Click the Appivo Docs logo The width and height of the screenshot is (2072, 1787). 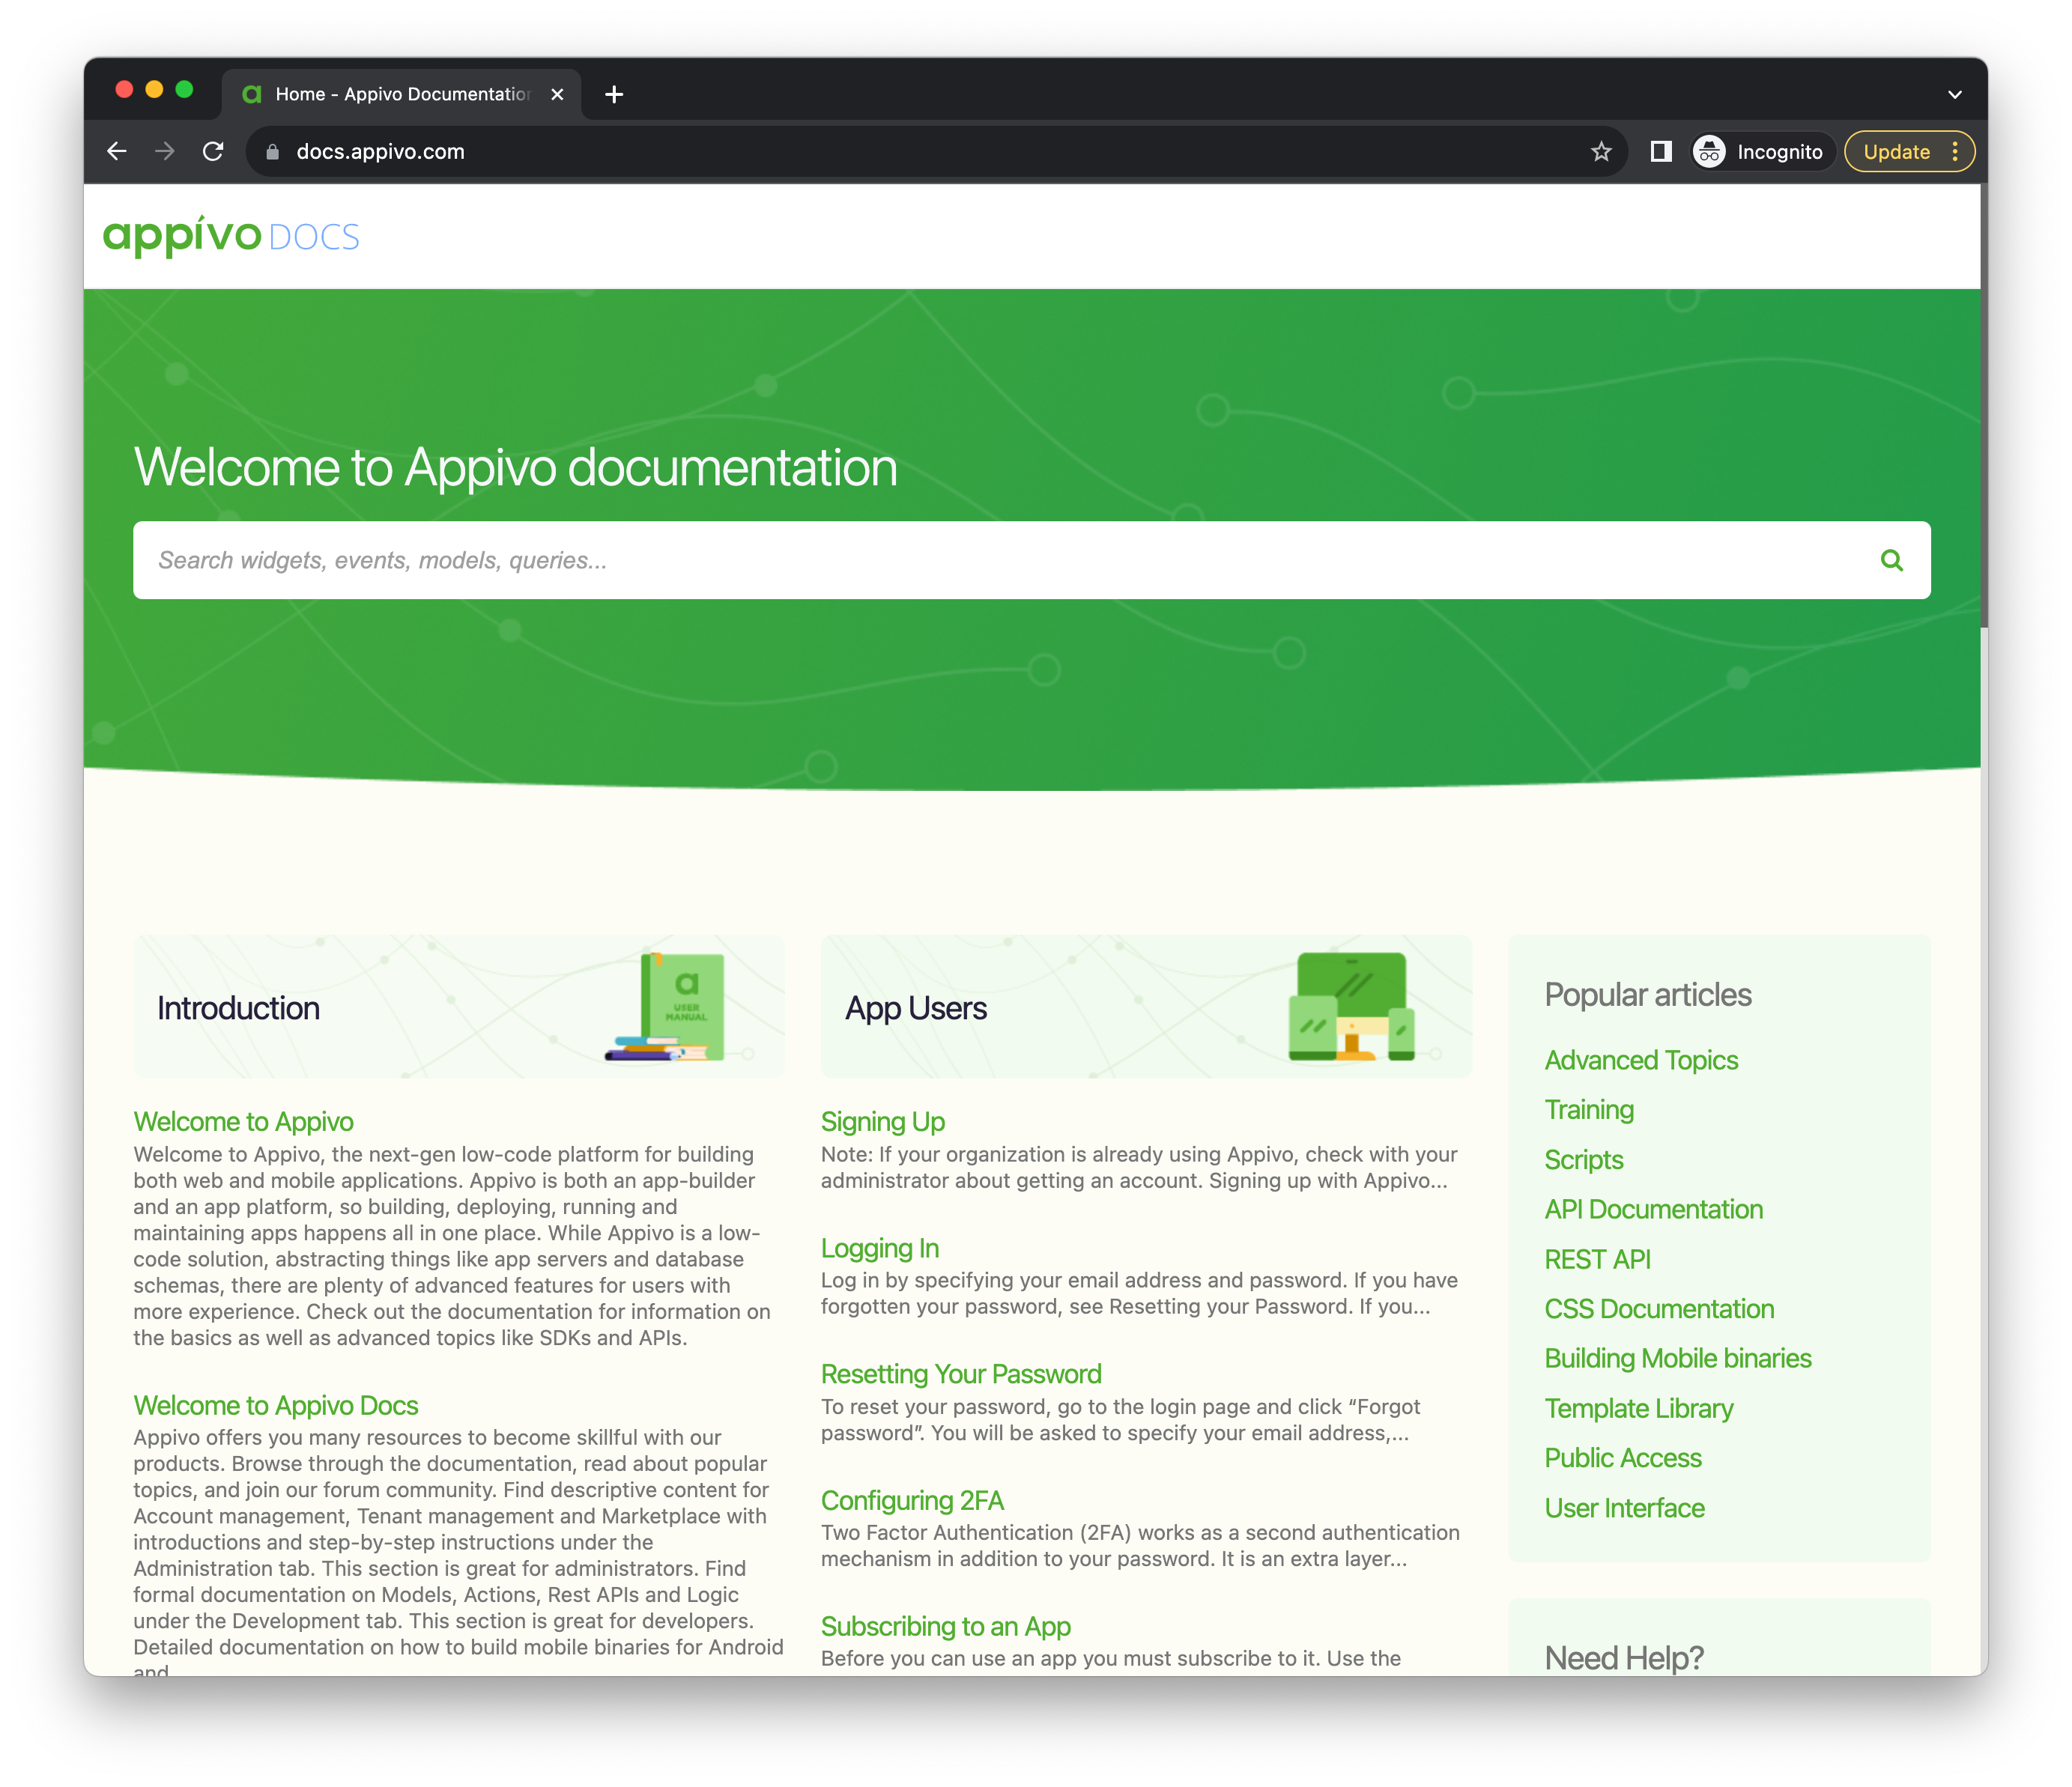point(231,236)
